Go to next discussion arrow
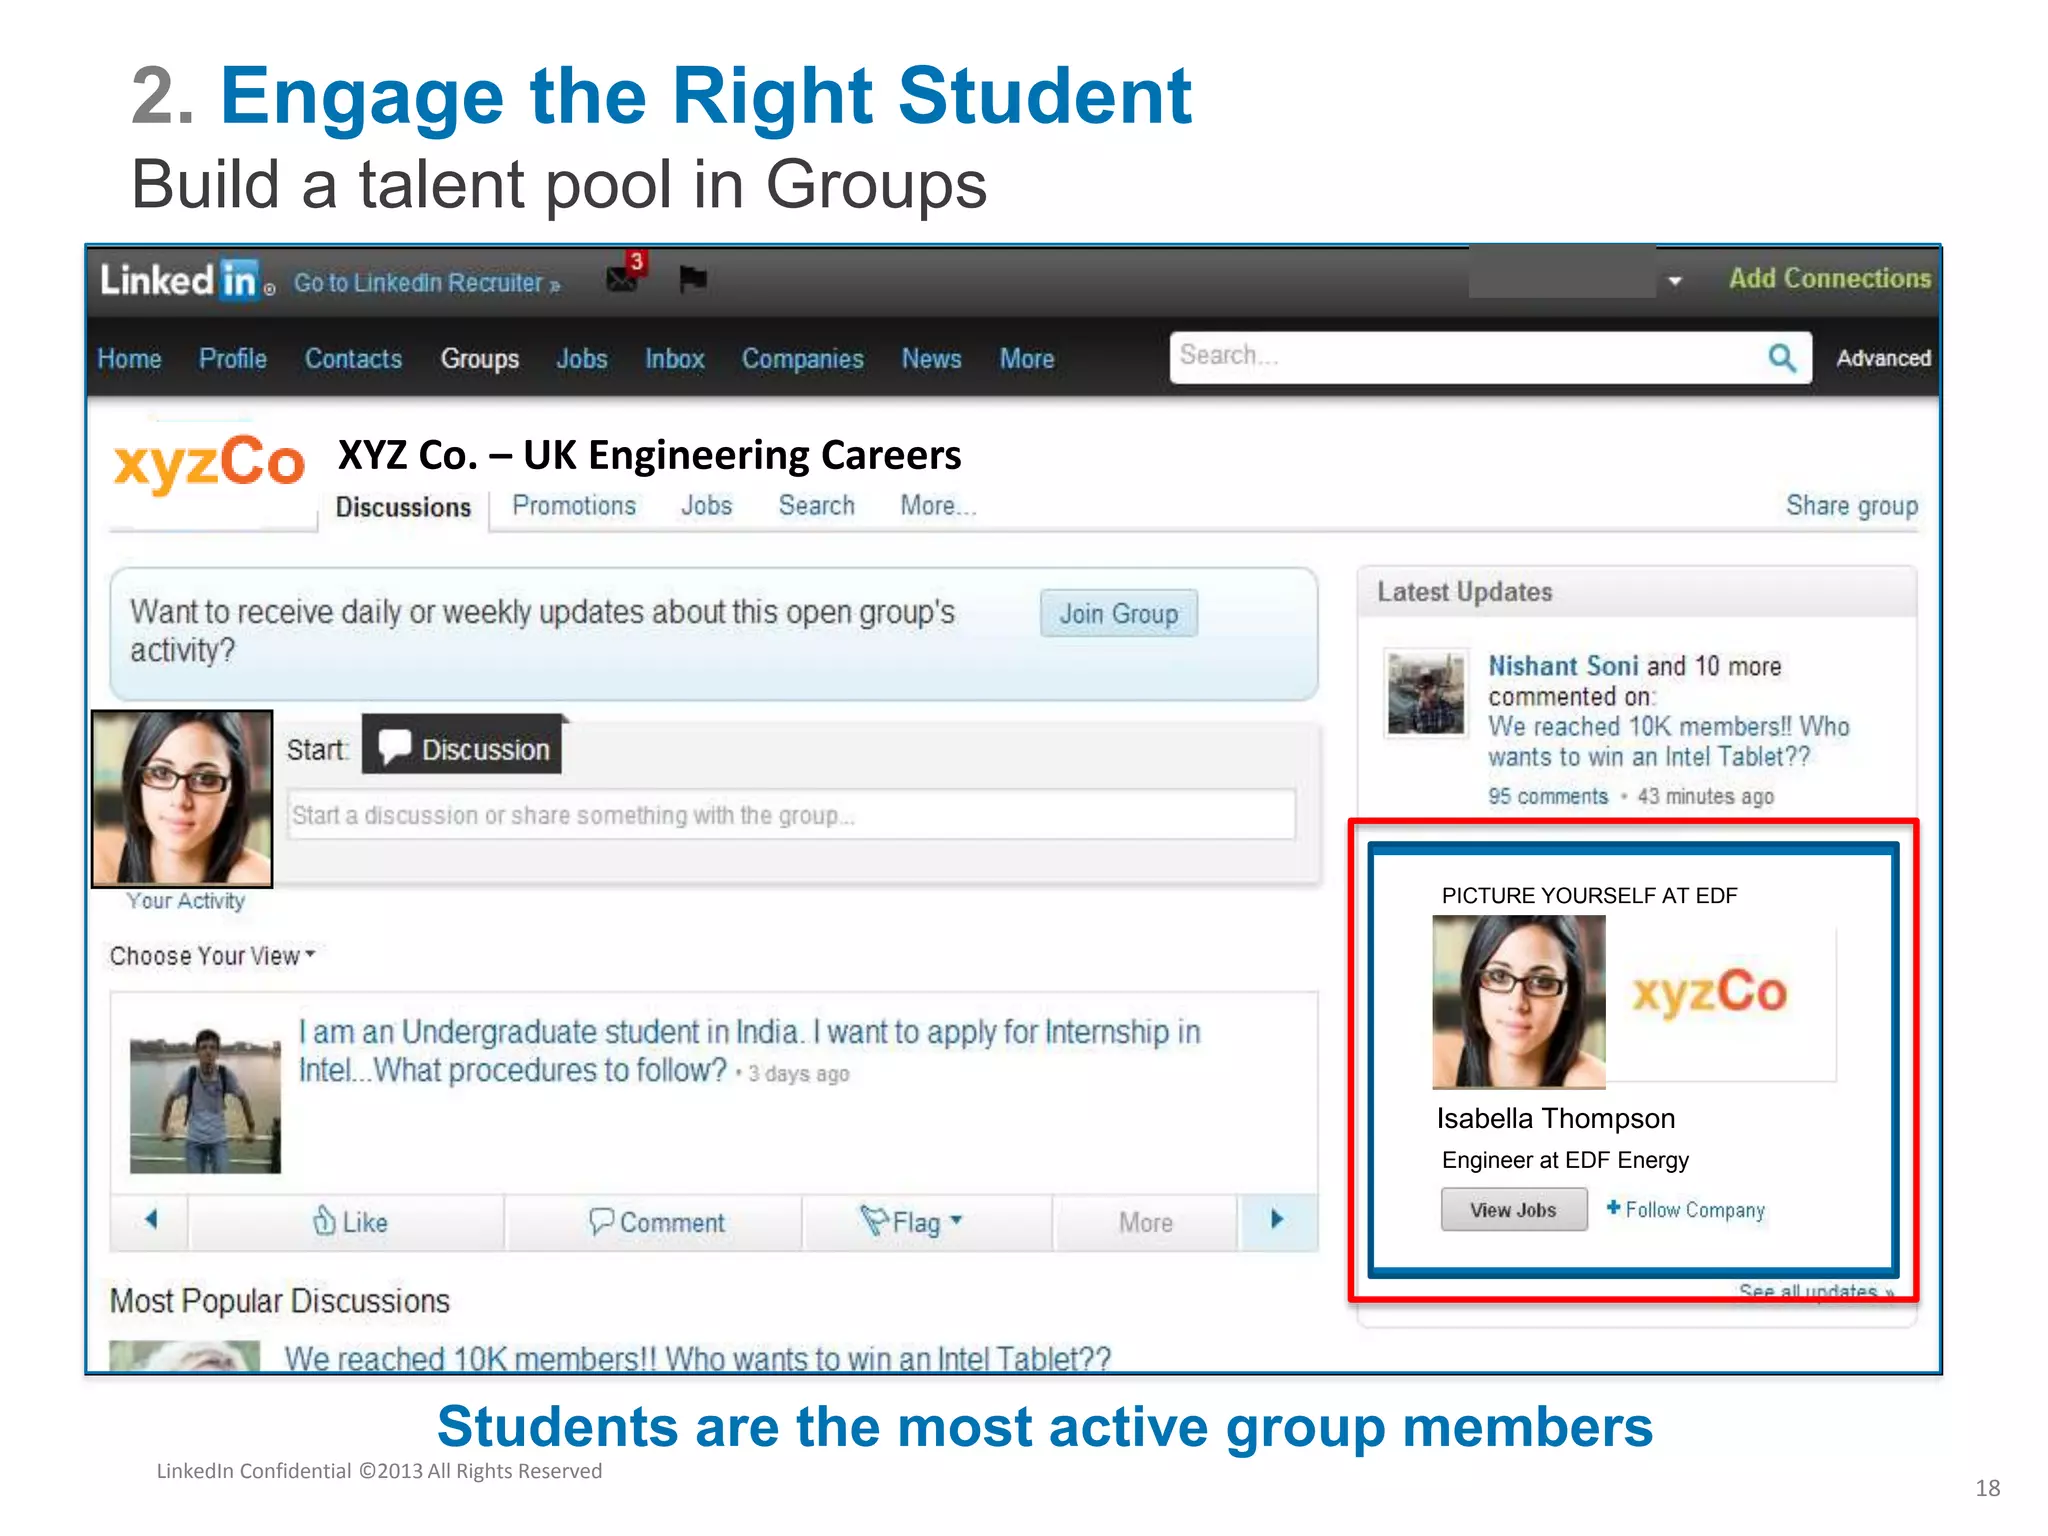This screenshot has width=2048, height=1536. (1277, 1220)
